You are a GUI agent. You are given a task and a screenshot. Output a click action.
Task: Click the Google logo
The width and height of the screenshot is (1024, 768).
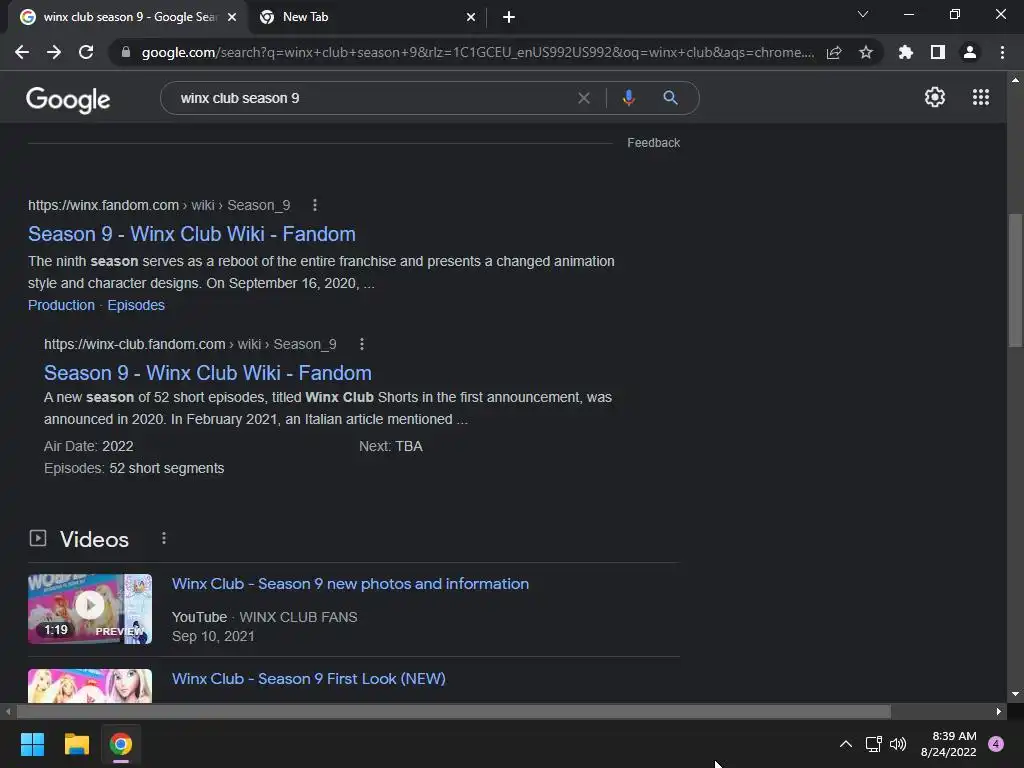(x=68, y=99)
